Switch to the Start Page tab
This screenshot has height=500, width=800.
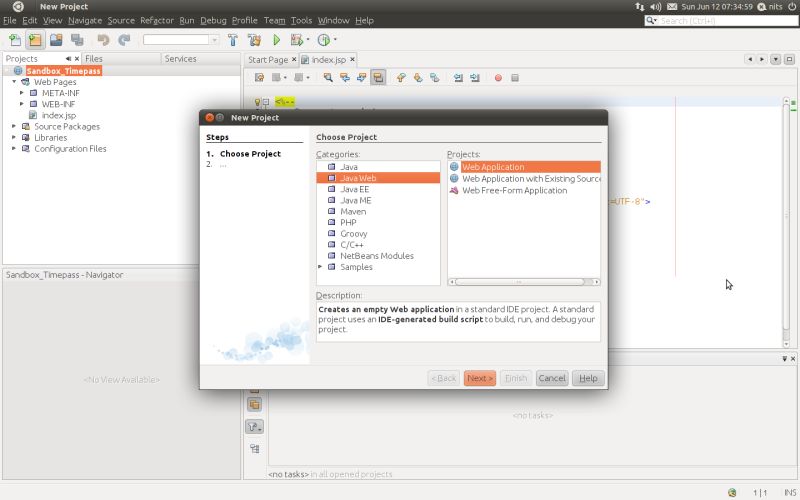tap(268, 60)
